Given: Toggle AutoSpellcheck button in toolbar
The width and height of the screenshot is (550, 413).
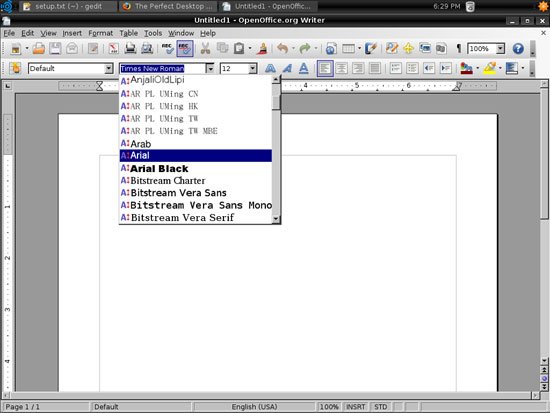Looking at the screenshot, I should pos(185,48).
